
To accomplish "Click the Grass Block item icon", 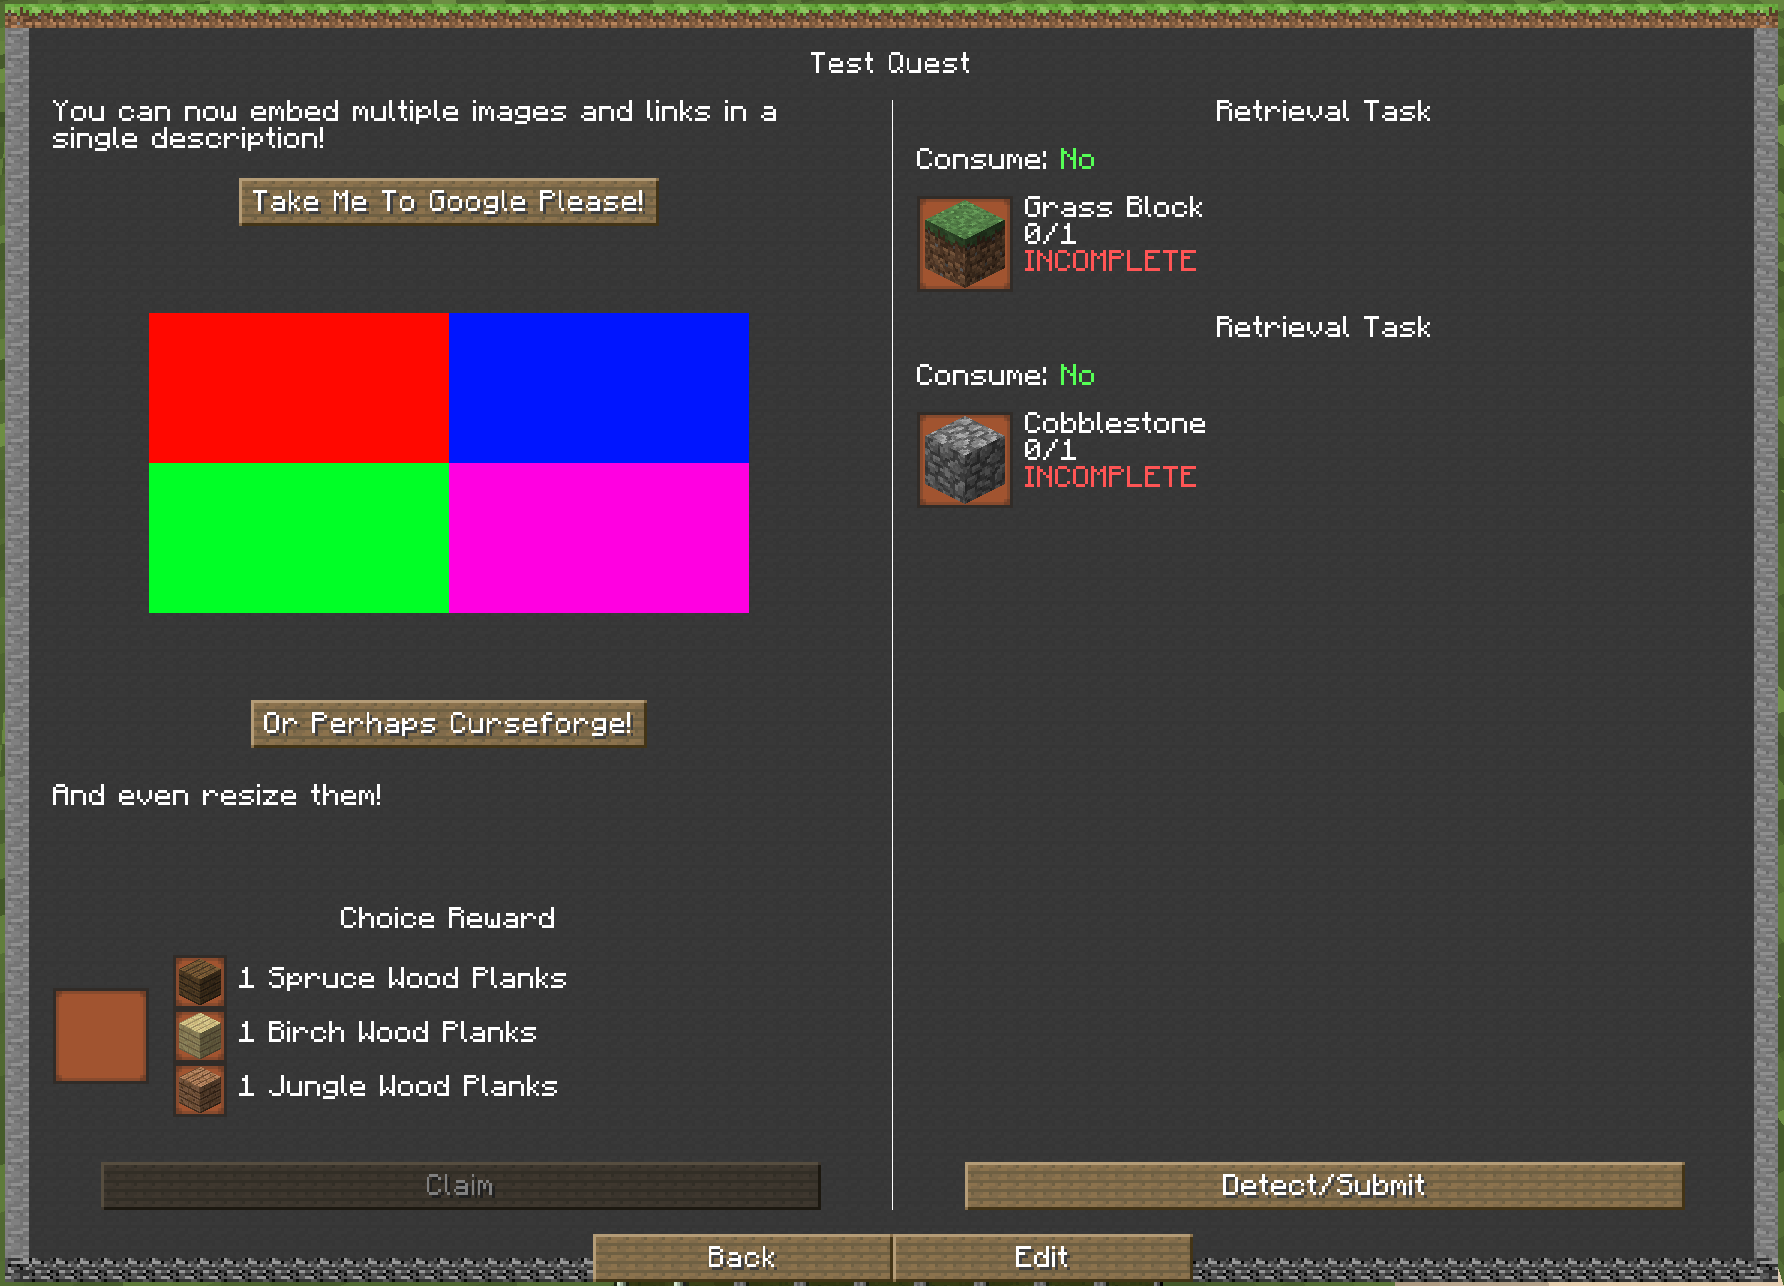I will [964, 244].
